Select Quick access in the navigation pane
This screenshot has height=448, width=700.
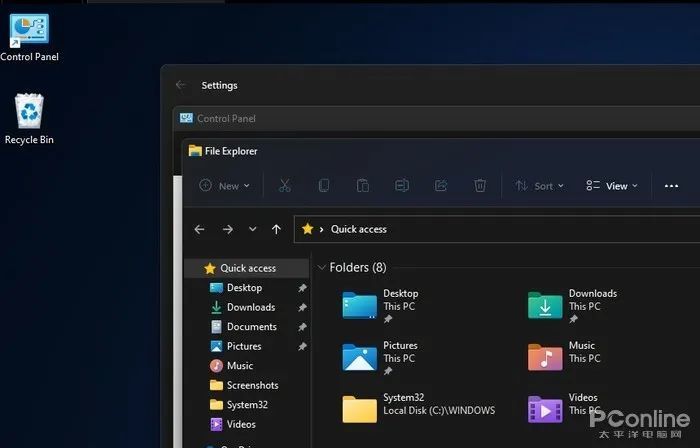tap(247, 268)
